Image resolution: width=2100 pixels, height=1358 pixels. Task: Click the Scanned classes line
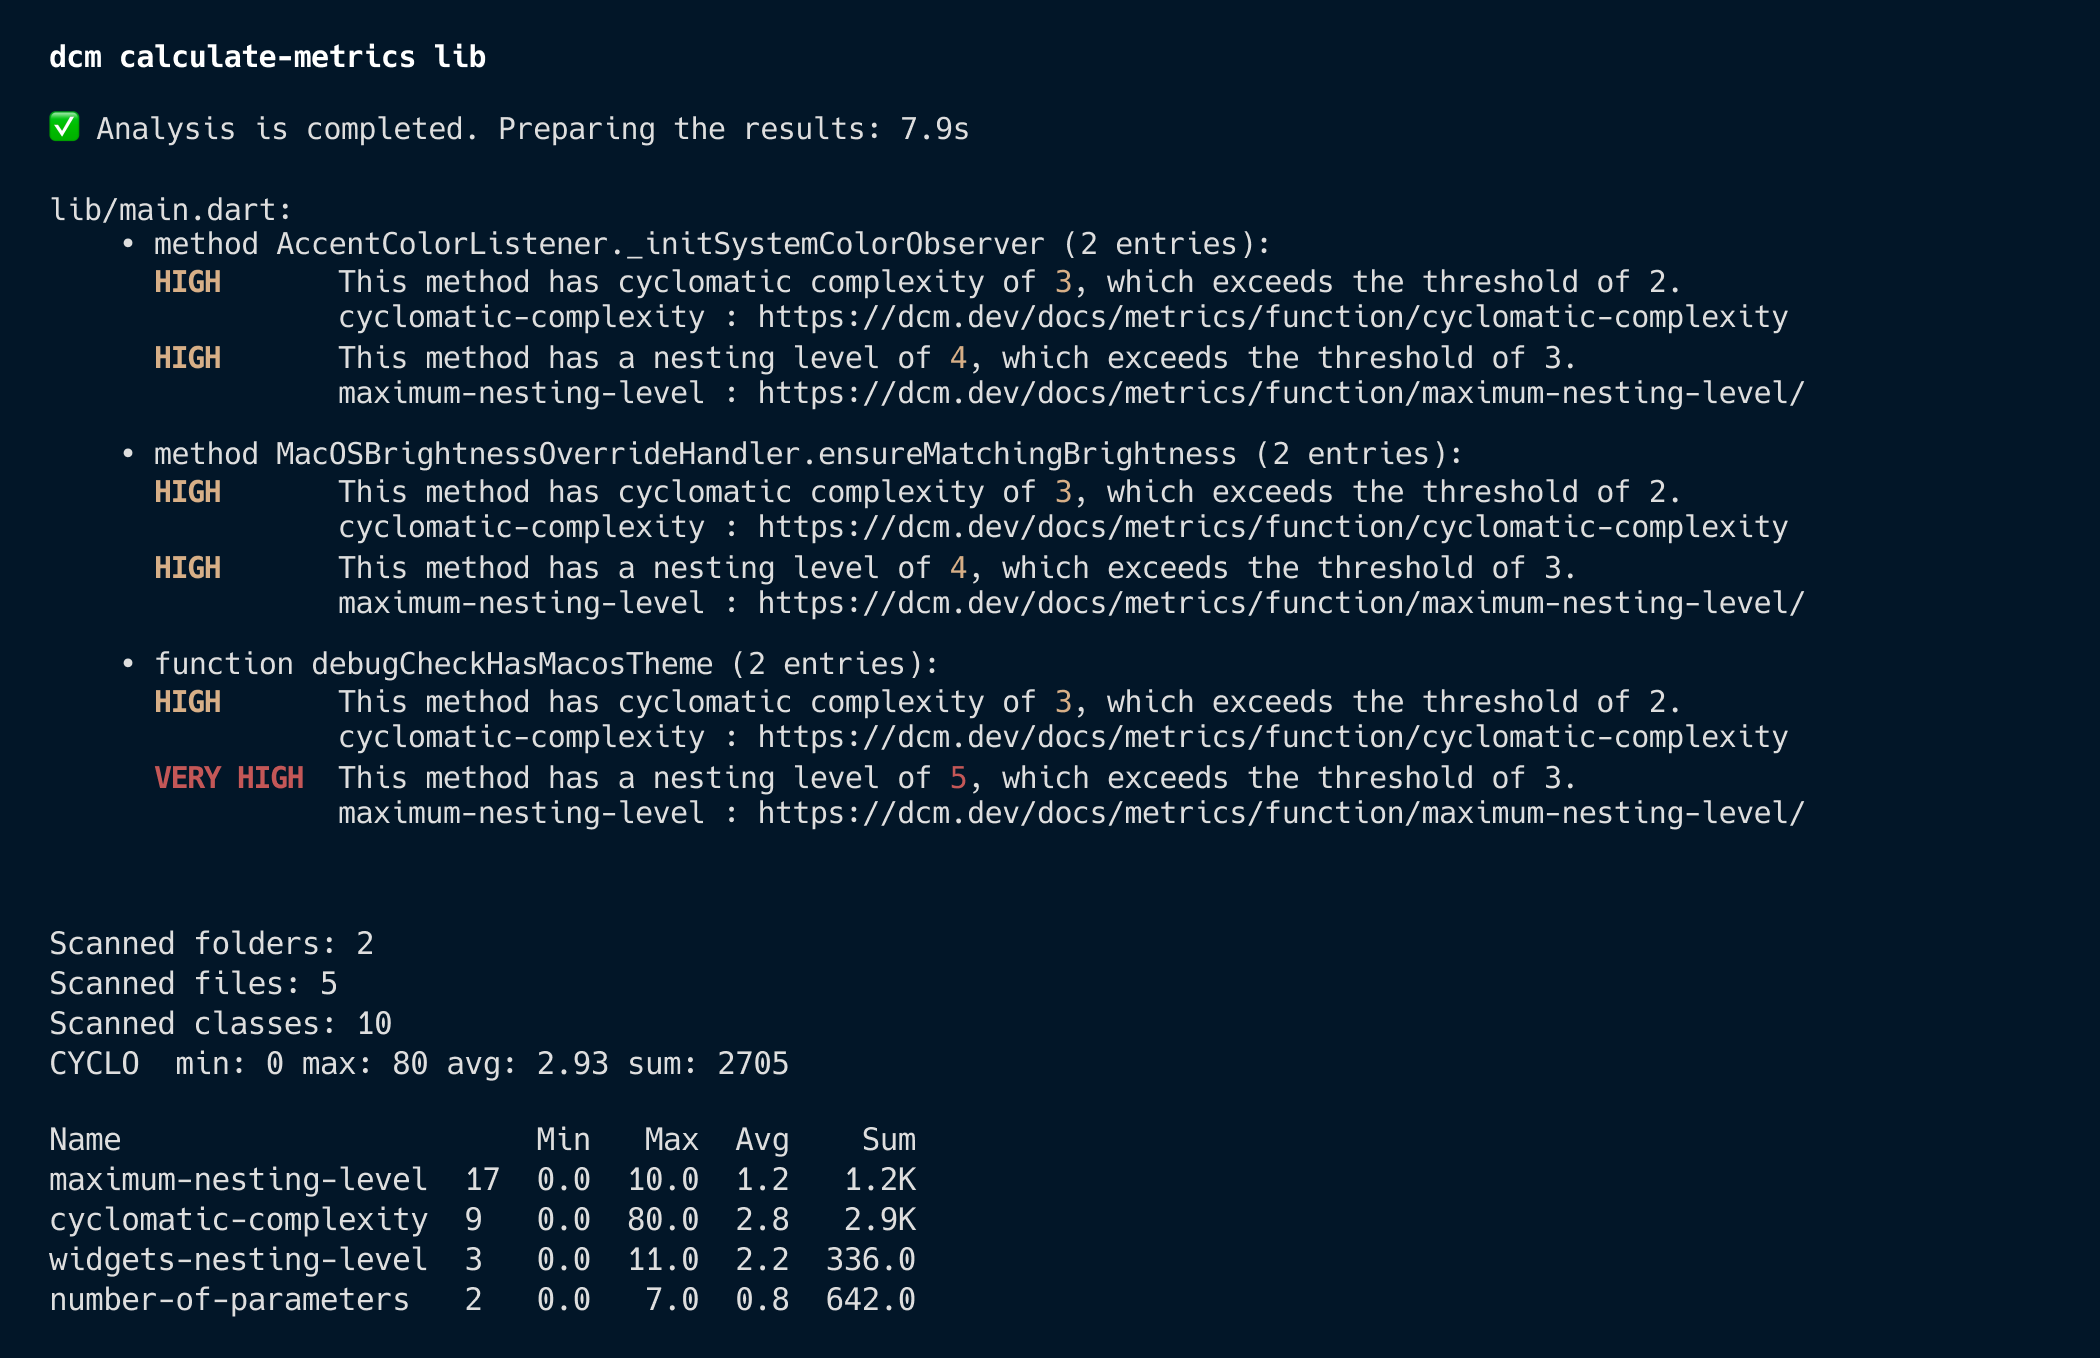(220, 1024)
